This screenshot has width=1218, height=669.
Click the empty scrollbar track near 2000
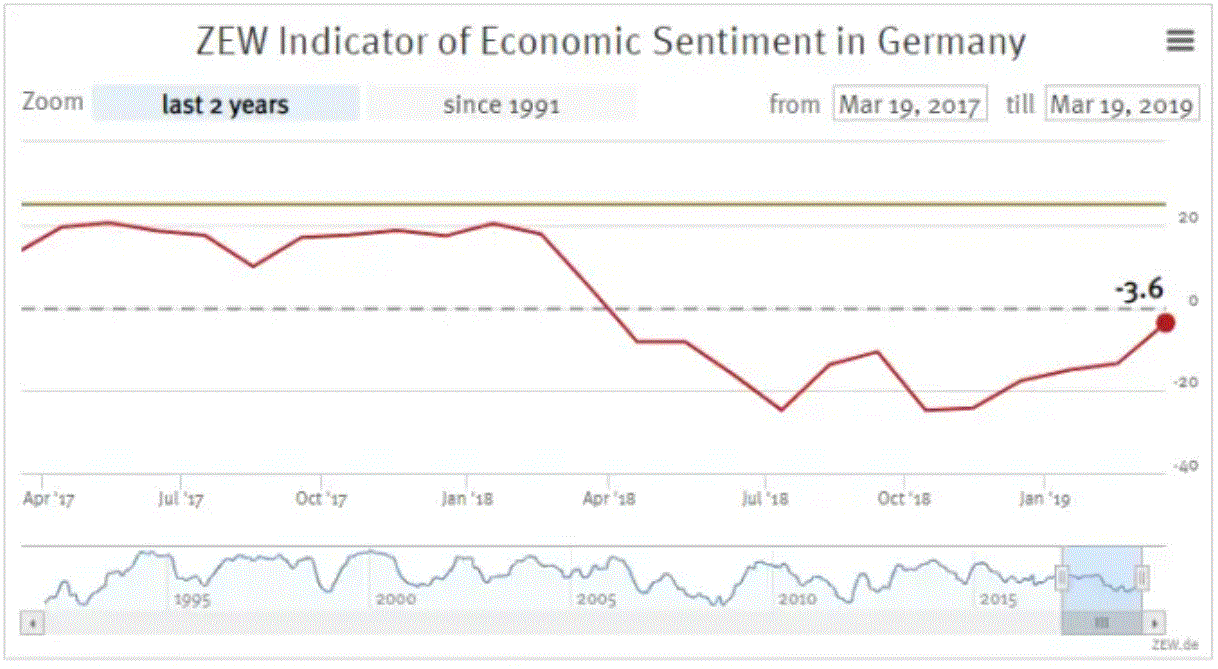pyautogui.click(x=395, y=622)
